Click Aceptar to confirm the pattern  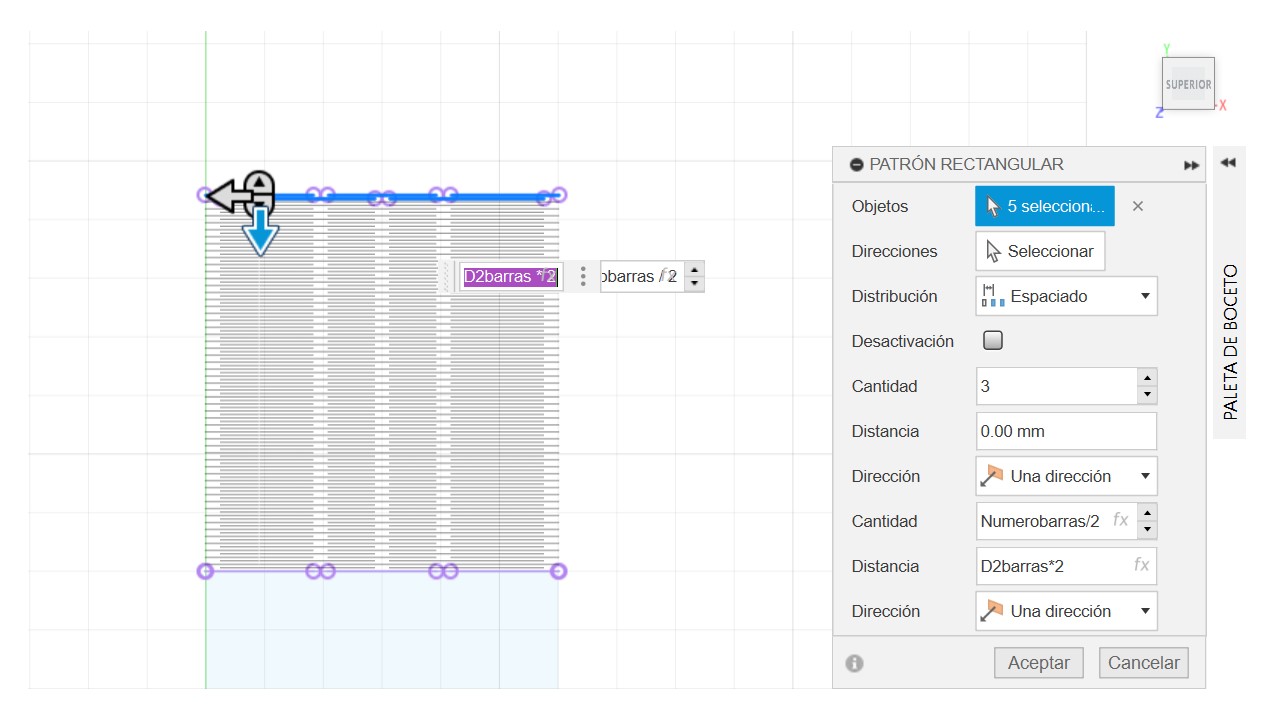(1038, 663)
